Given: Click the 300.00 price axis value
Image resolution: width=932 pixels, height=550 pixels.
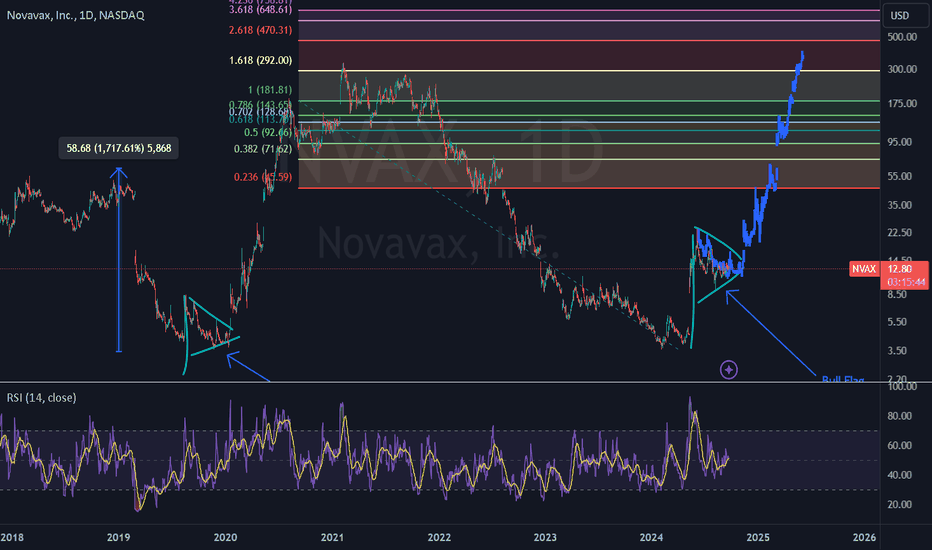Looking at the screenshot, I should pyautogui.click(x=902, y=69).
